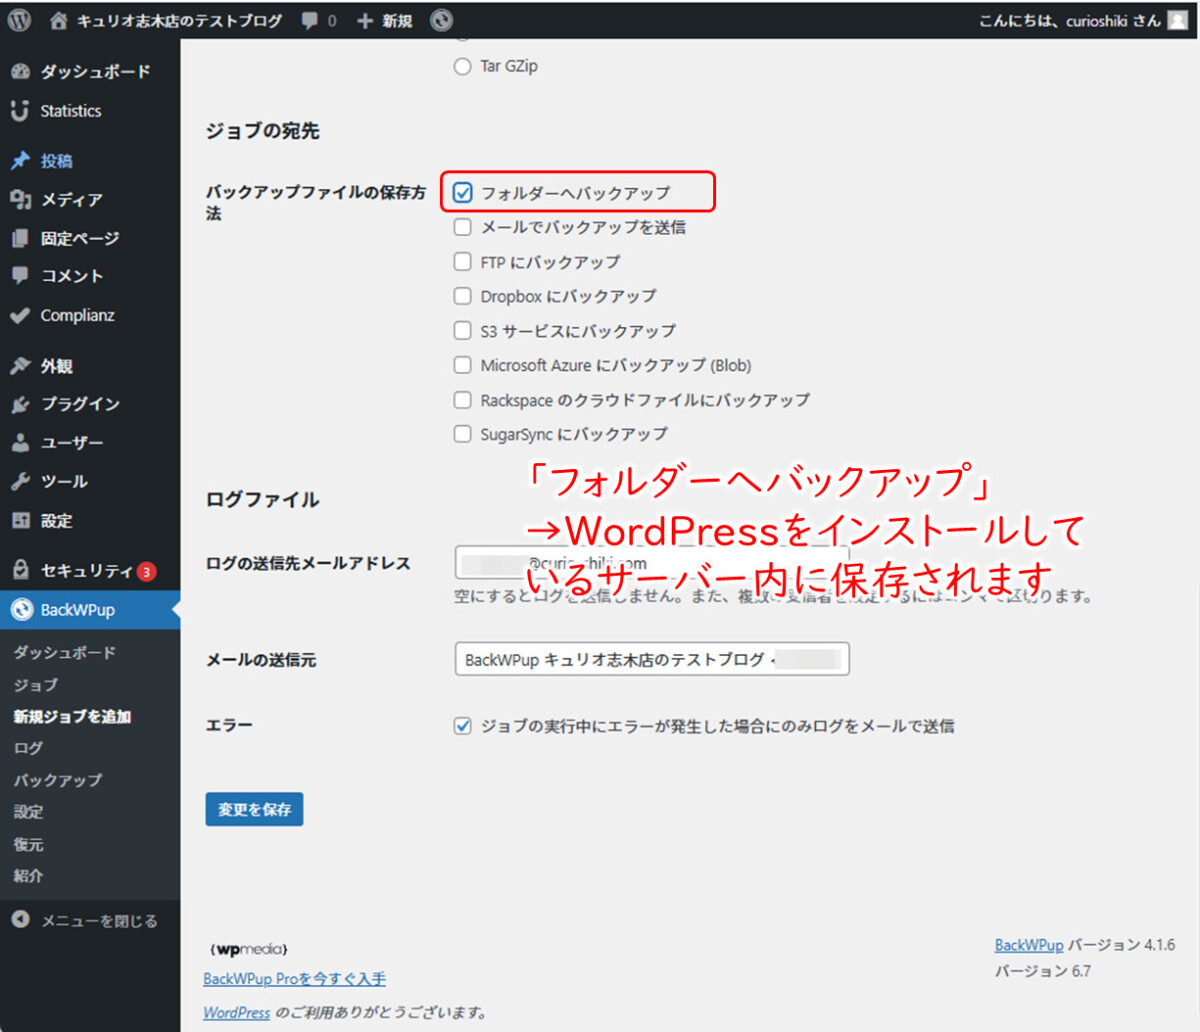Enable FTP にバックアップ checkbox

tap(462, 262)
